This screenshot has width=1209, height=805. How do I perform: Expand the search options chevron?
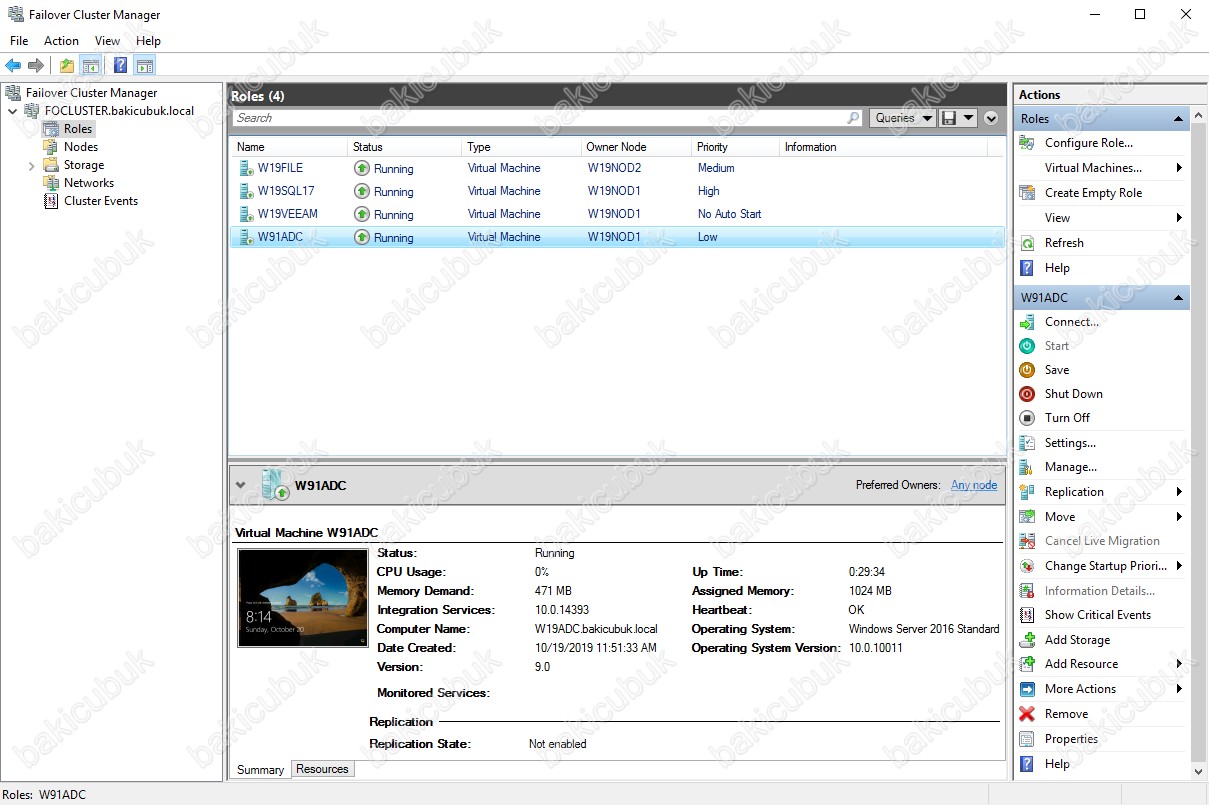click(991, 118)
